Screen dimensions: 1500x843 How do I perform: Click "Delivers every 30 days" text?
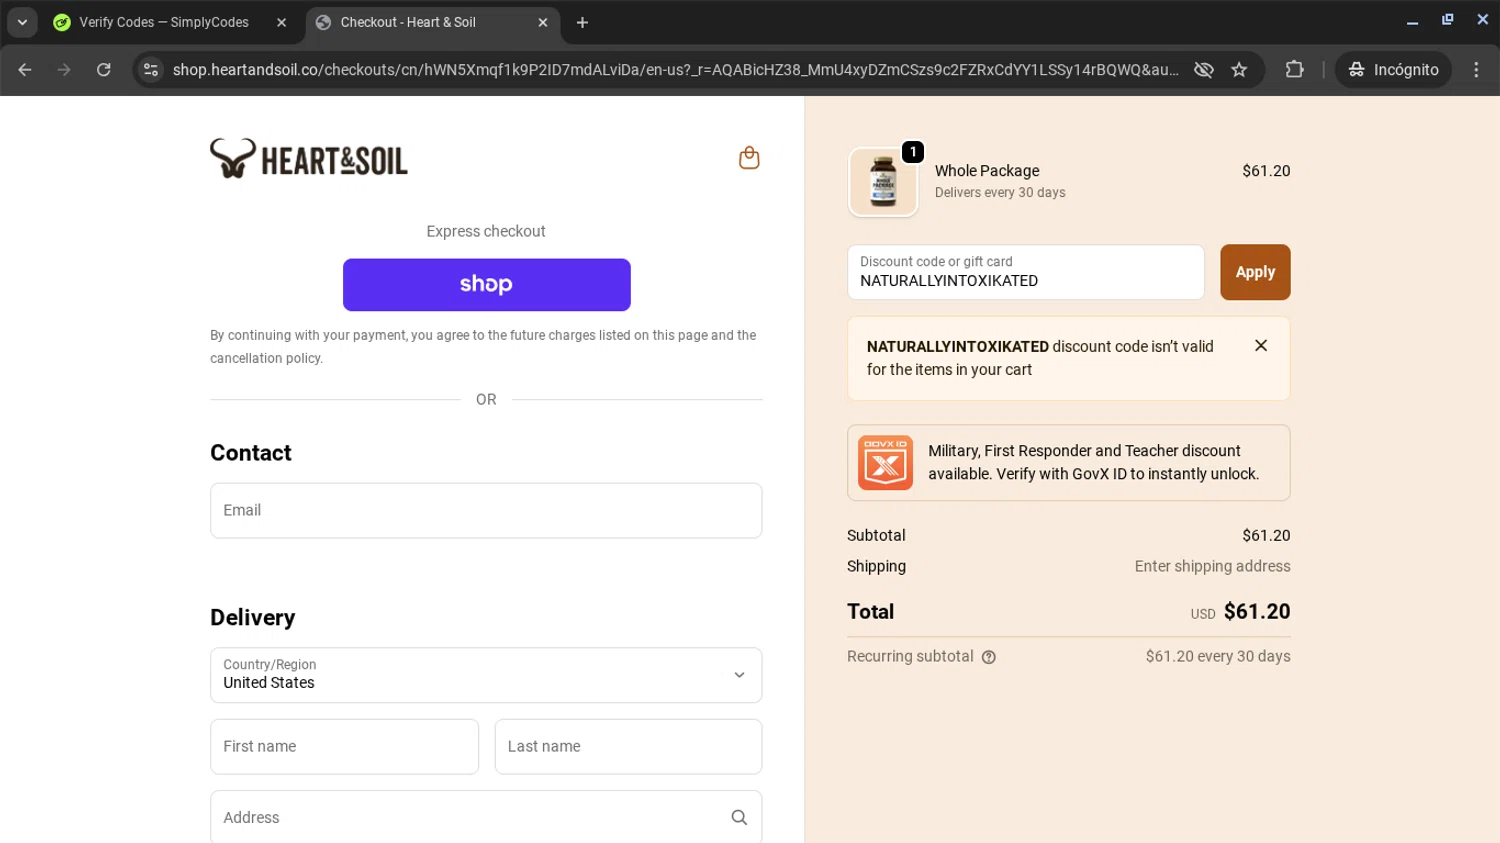[x=1000, y=193]
